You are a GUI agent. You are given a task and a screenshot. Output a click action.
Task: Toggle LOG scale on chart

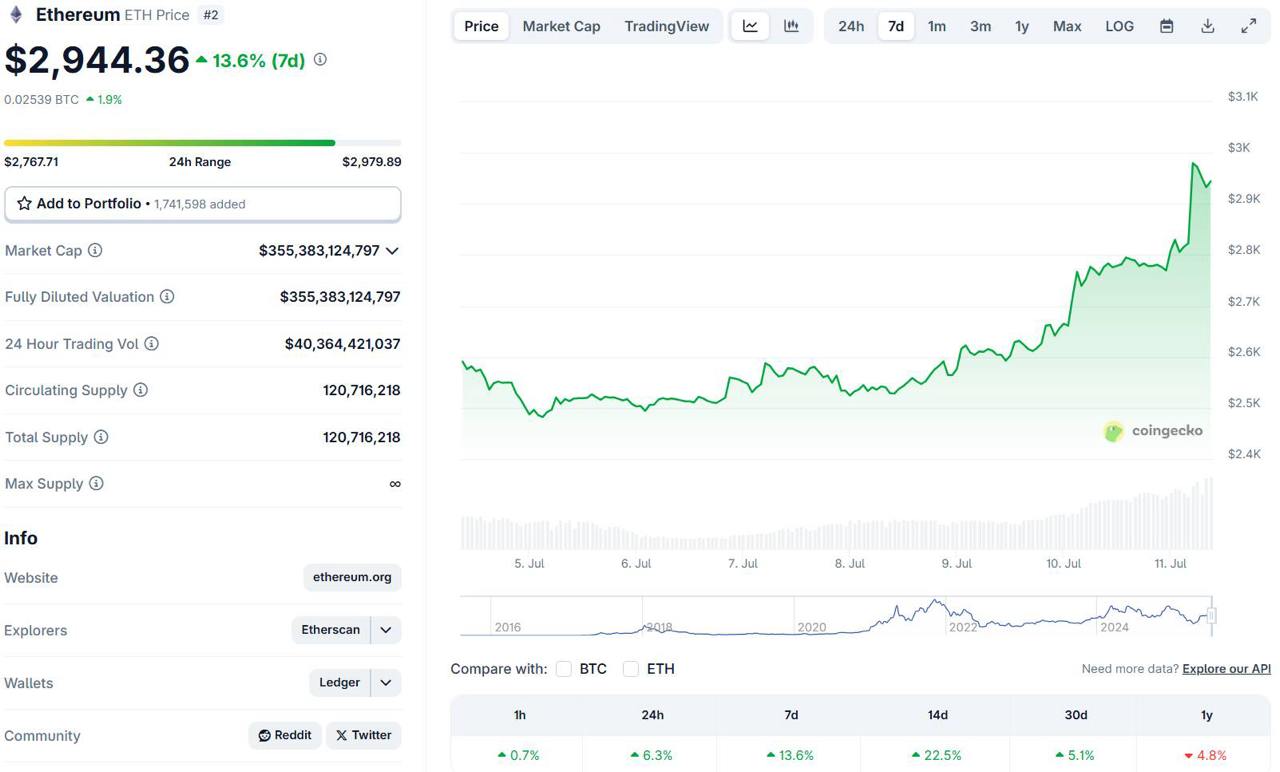[x=1119, y=26]
